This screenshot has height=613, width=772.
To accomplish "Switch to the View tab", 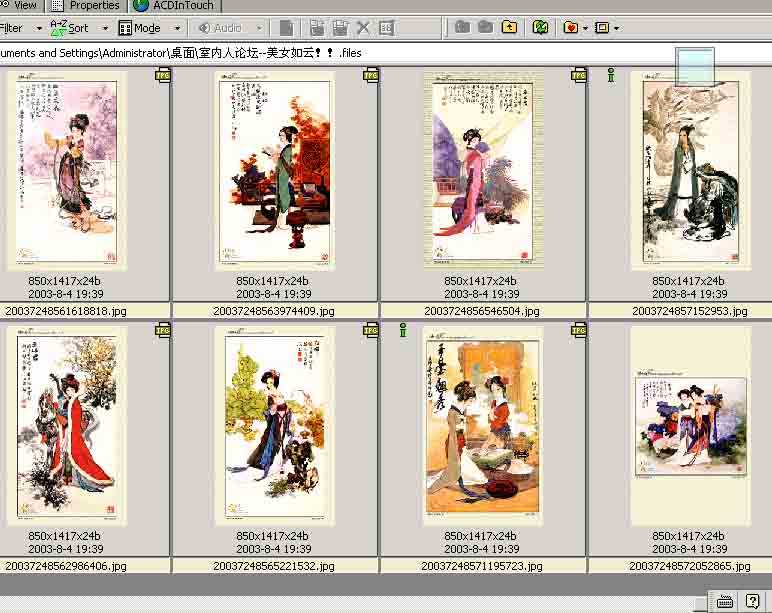I will click(22, 5).
